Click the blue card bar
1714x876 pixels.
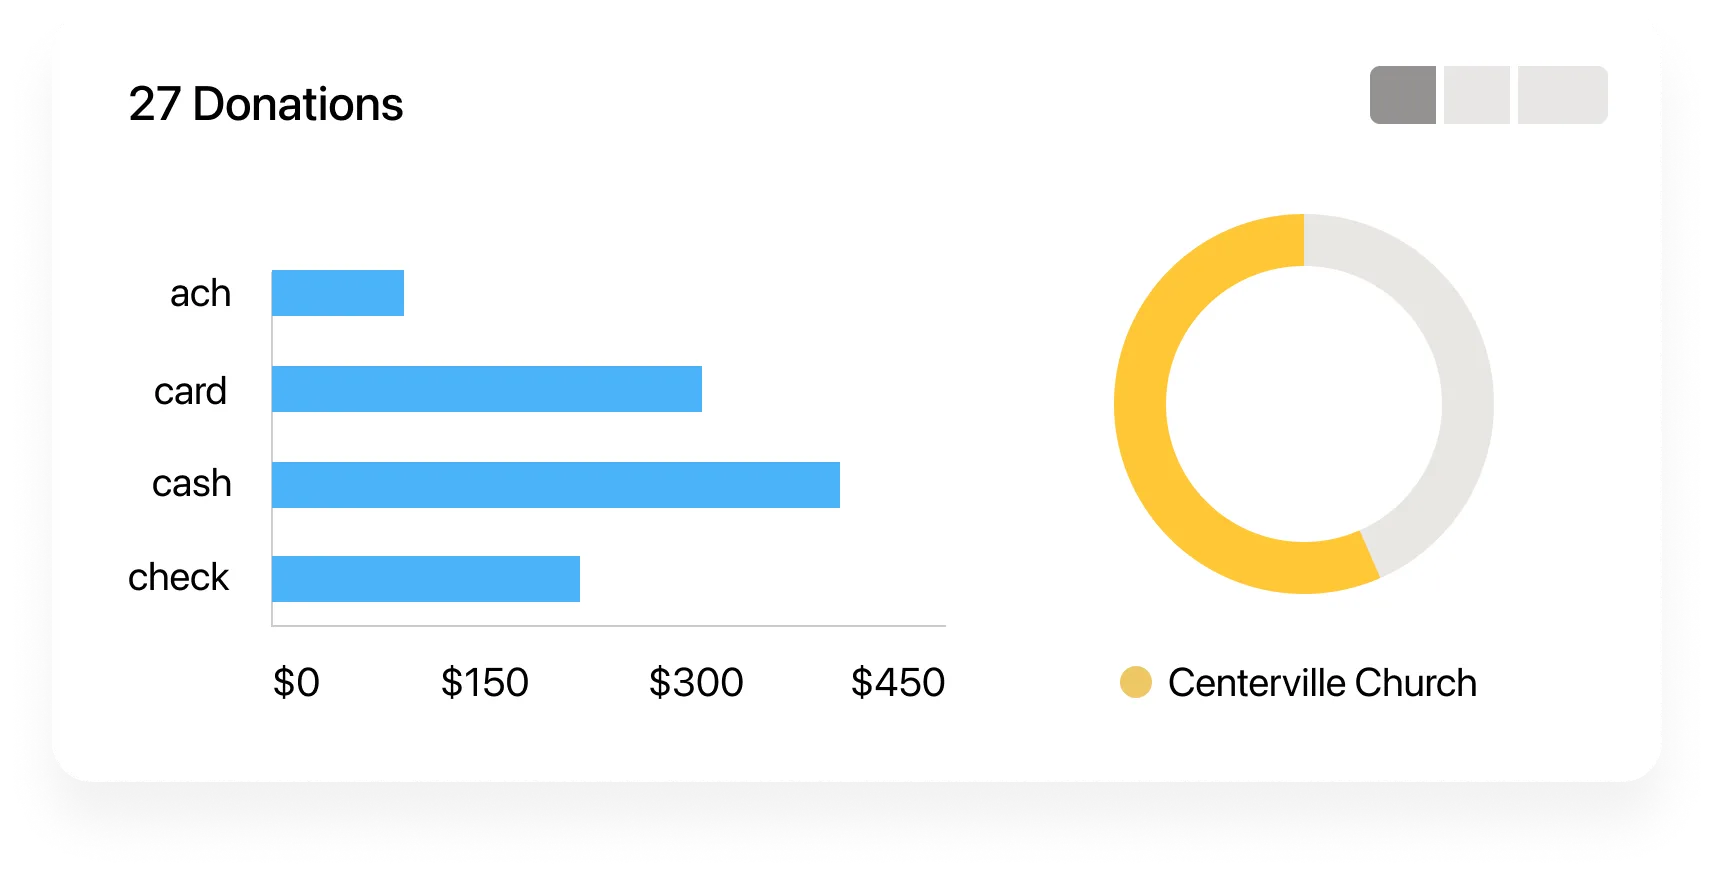coord(487,389)
